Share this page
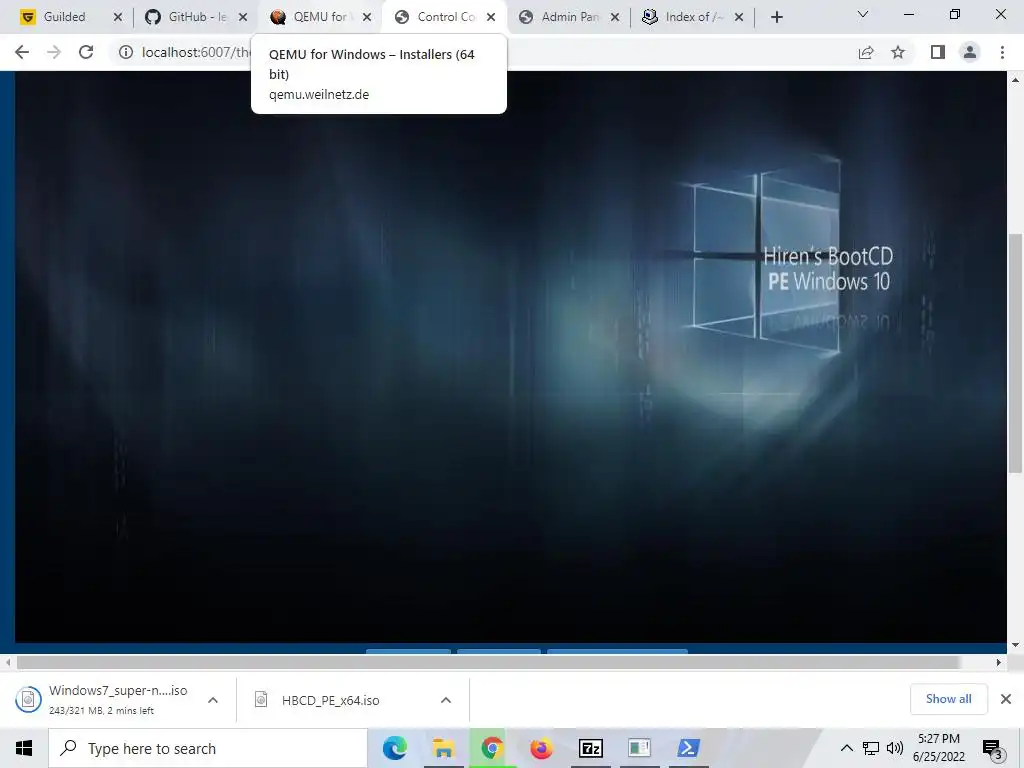The image size is (1024, 768). [x=866, y=52]
